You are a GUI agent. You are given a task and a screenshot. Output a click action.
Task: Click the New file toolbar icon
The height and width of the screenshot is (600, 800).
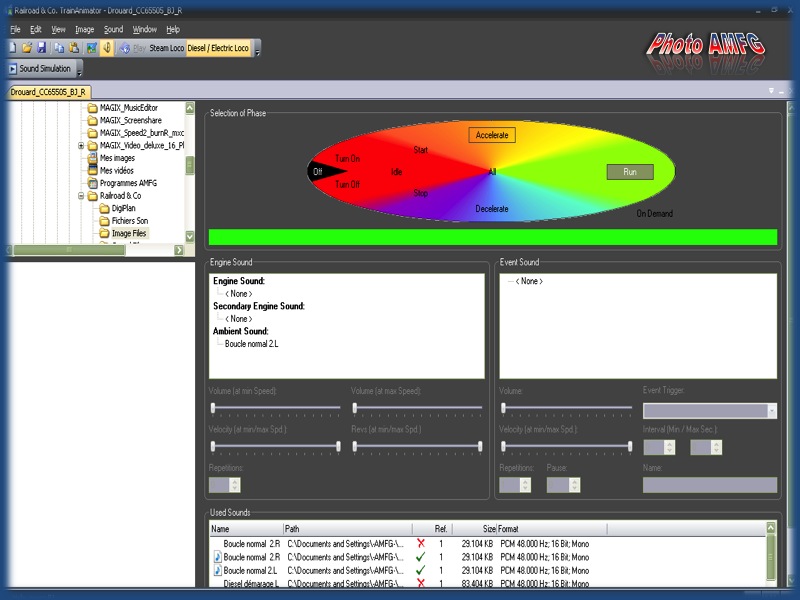point(13,48)
